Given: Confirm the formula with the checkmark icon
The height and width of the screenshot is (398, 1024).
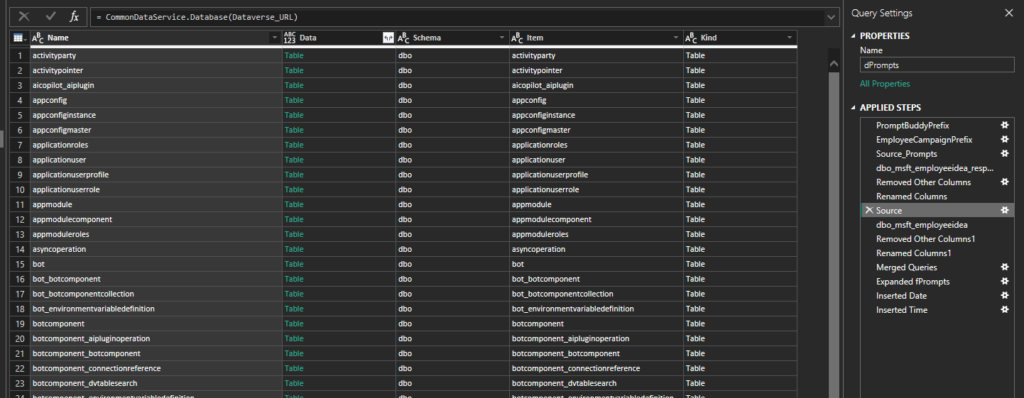Looking at the screenshot, I should click(50, 16).
